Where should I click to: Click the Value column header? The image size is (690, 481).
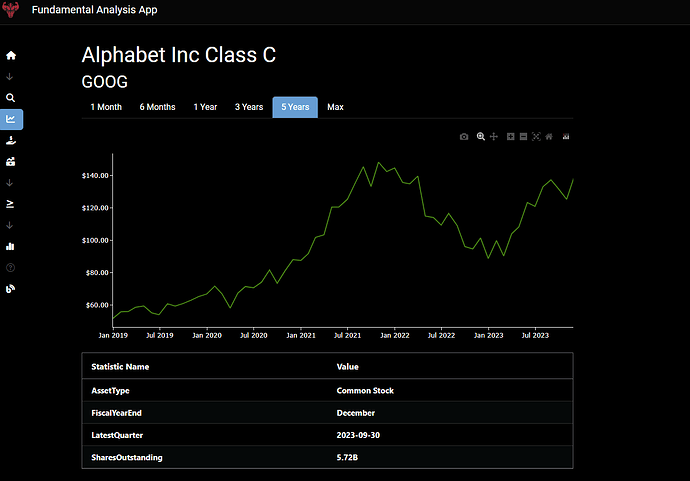point(348,367)
